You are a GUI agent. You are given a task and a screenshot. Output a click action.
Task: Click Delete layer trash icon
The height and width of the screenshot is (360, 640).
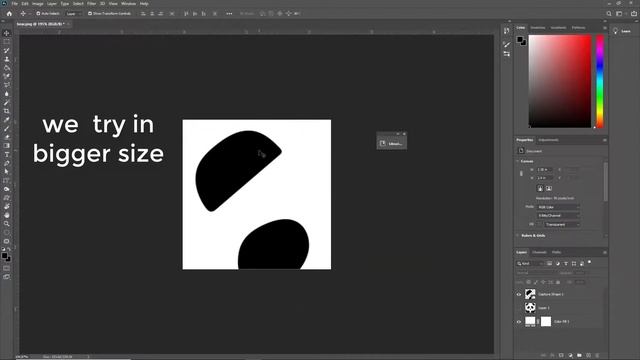(x=598, y=356)
